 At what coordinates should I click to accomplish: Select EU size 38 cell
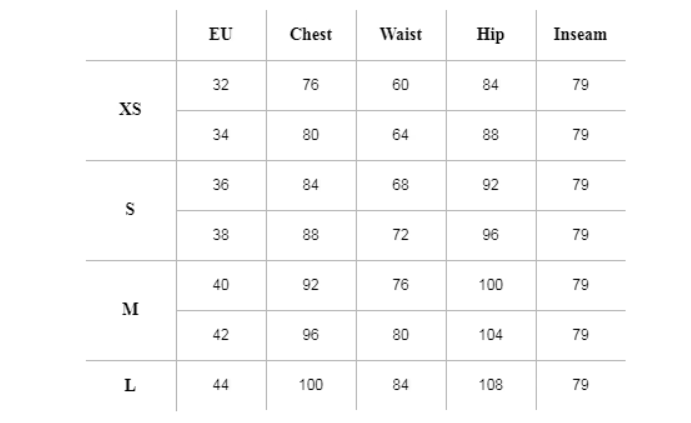[x=221, y=235]
